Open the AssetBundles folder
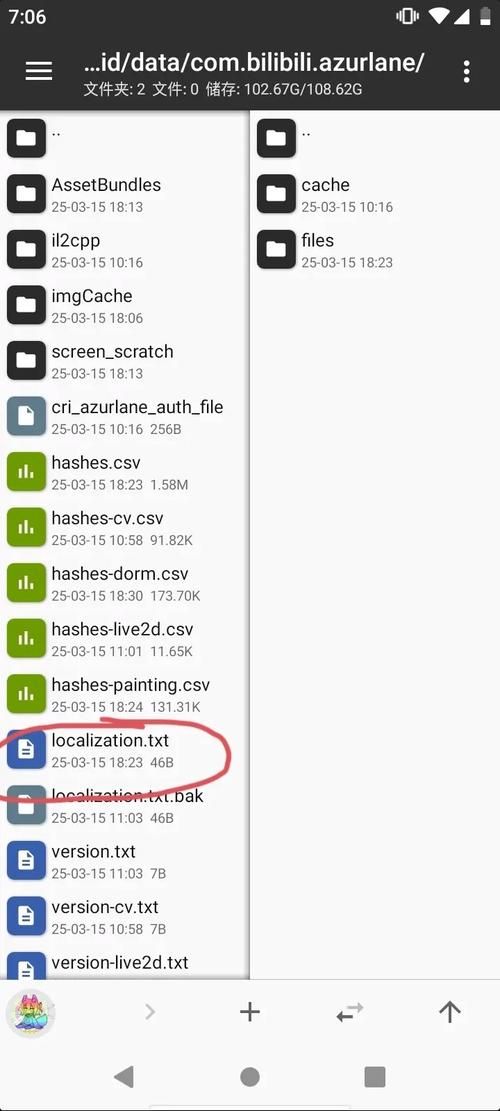This screenshot has width=500, height=1111. point(125,194)
